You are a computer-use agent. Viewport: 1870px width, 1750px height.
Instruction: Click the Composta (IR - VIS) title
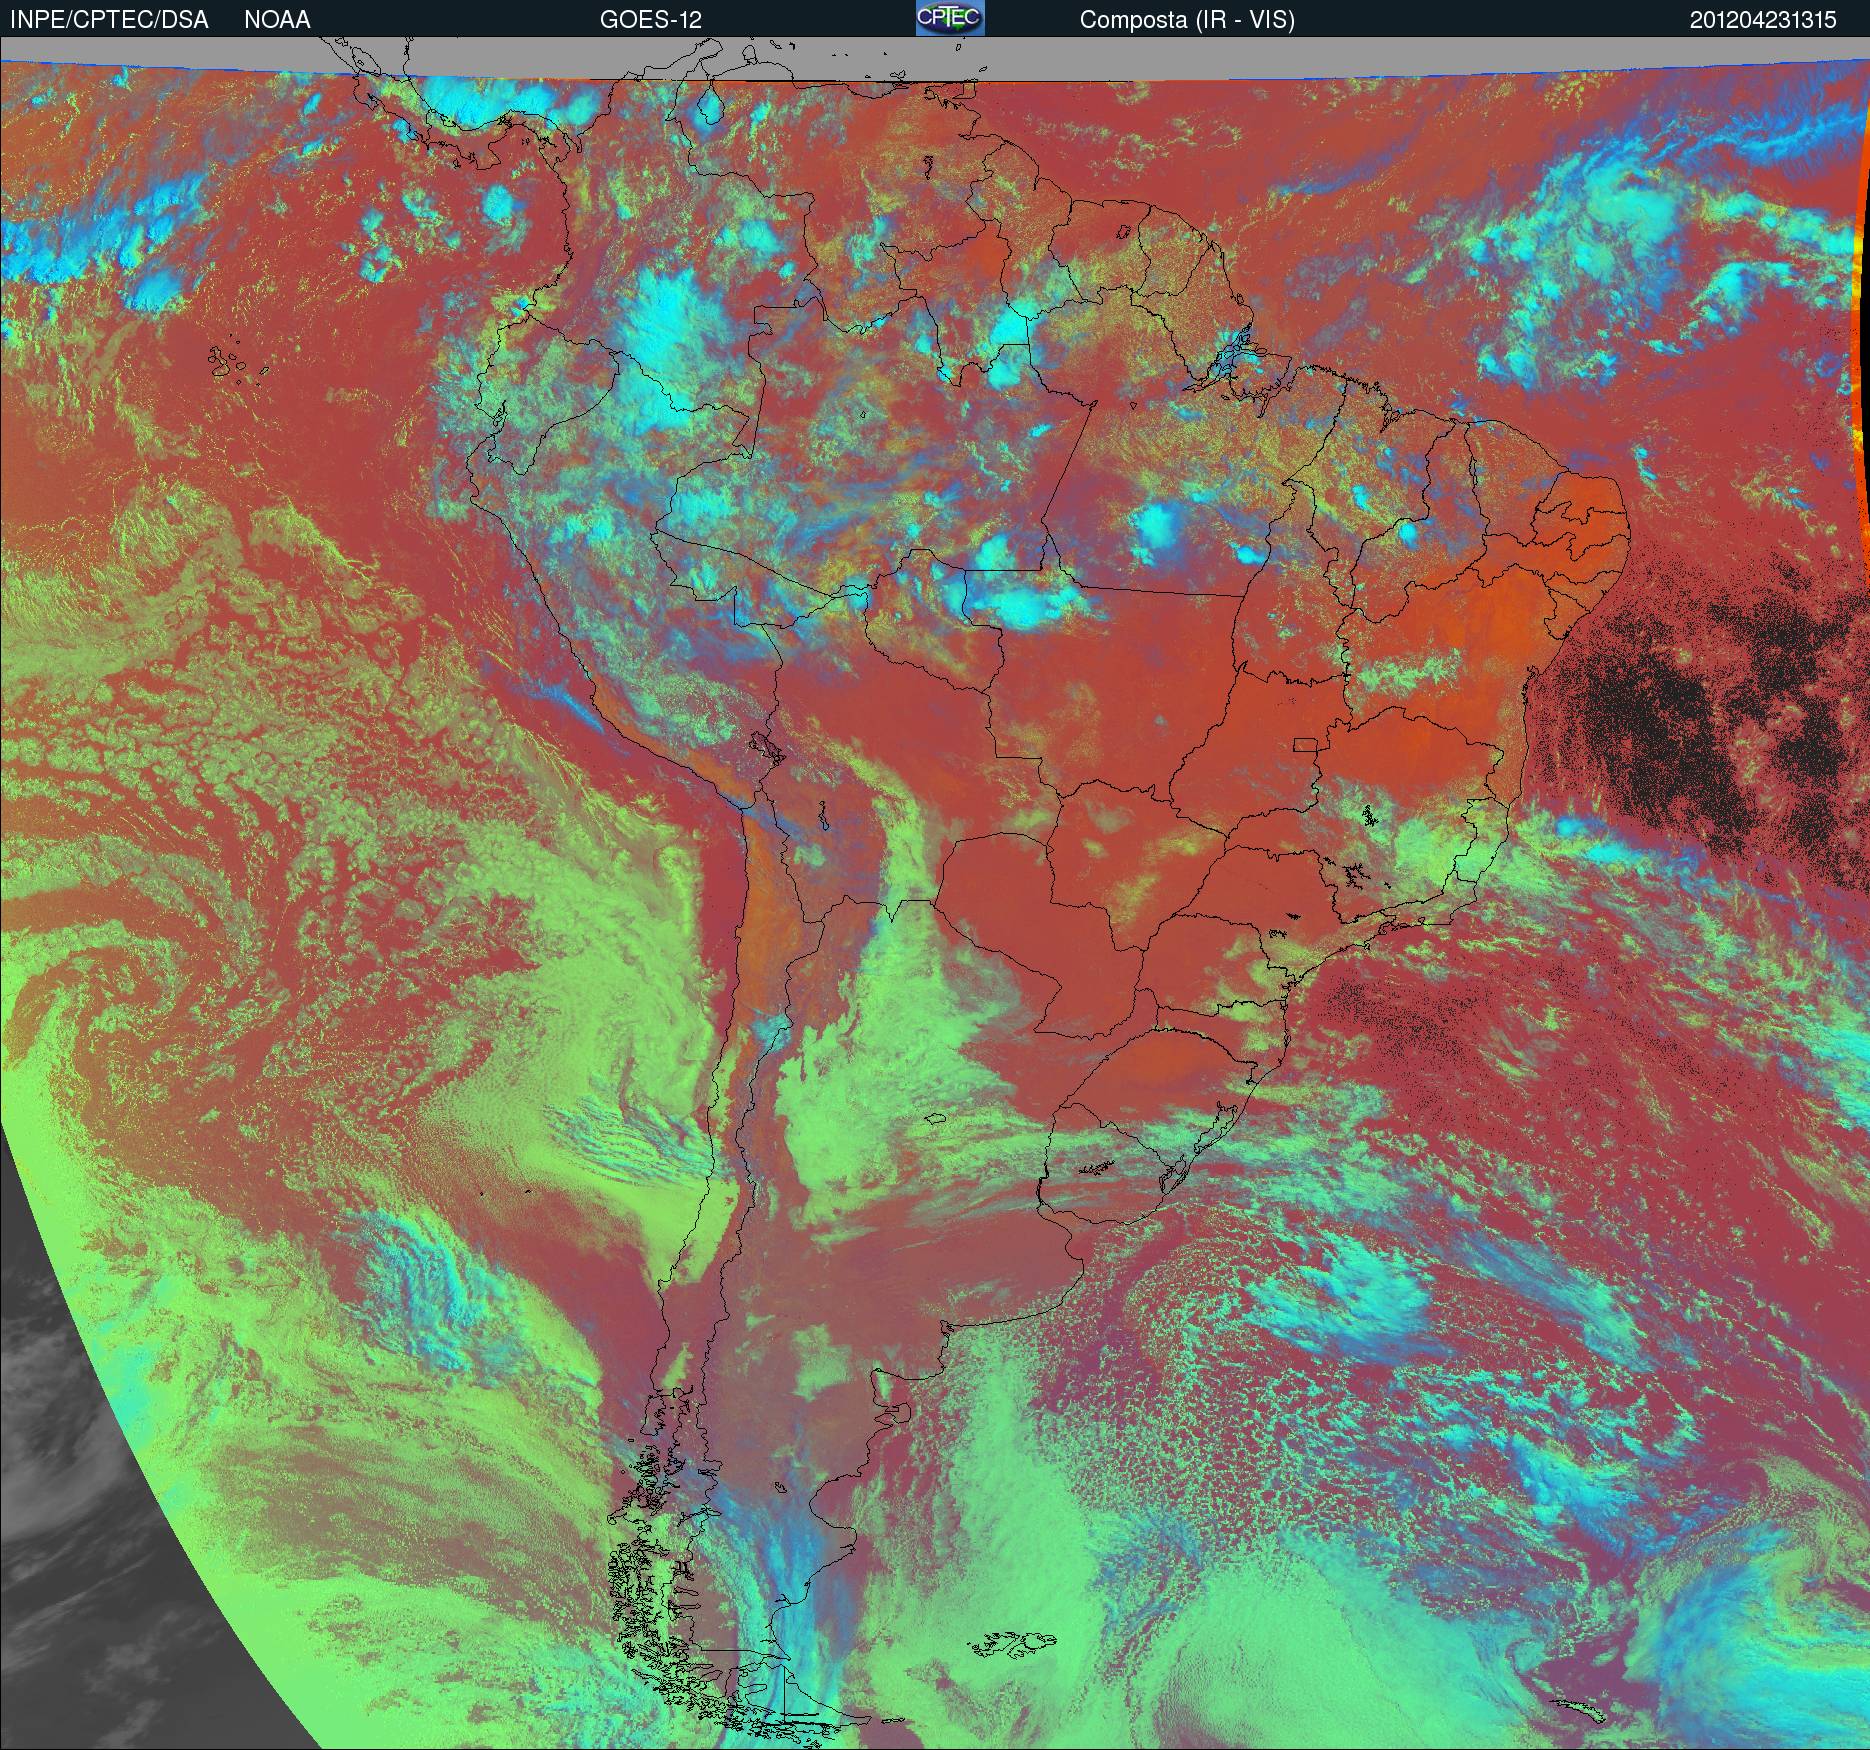[1187, 21]
